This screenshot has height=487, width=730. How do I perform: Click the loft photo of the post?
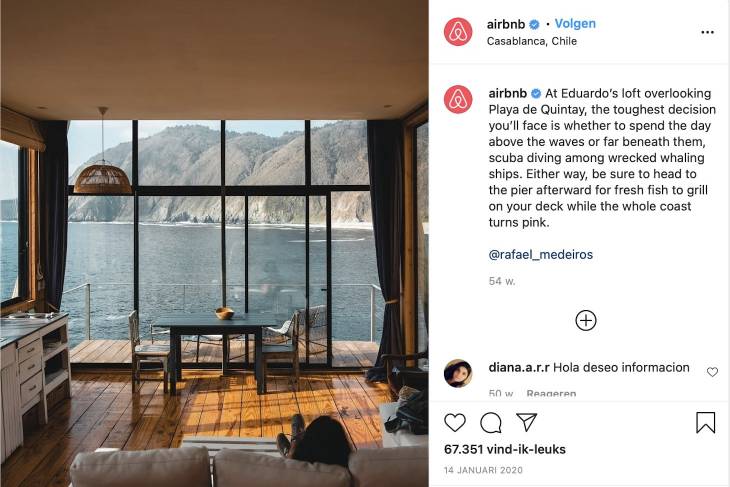[x=214, y=244]
